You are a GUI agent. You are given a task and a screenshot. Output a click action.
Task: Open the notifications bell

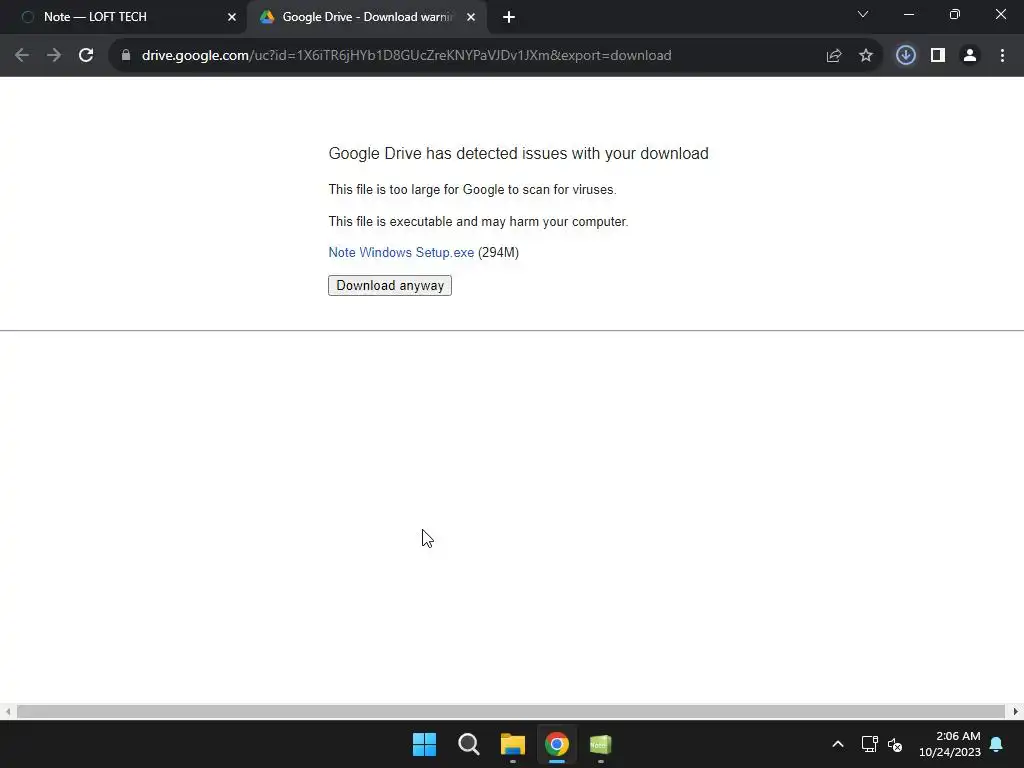point(997,744)
